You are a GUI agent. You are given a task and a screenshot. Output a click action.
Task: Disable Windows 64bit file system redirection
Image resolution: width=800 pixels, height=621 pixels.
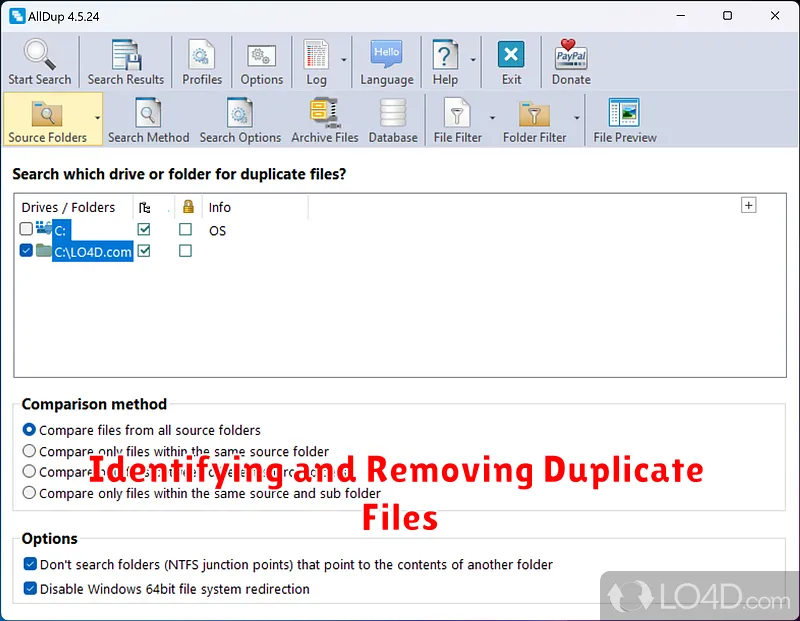coord(30,589)
